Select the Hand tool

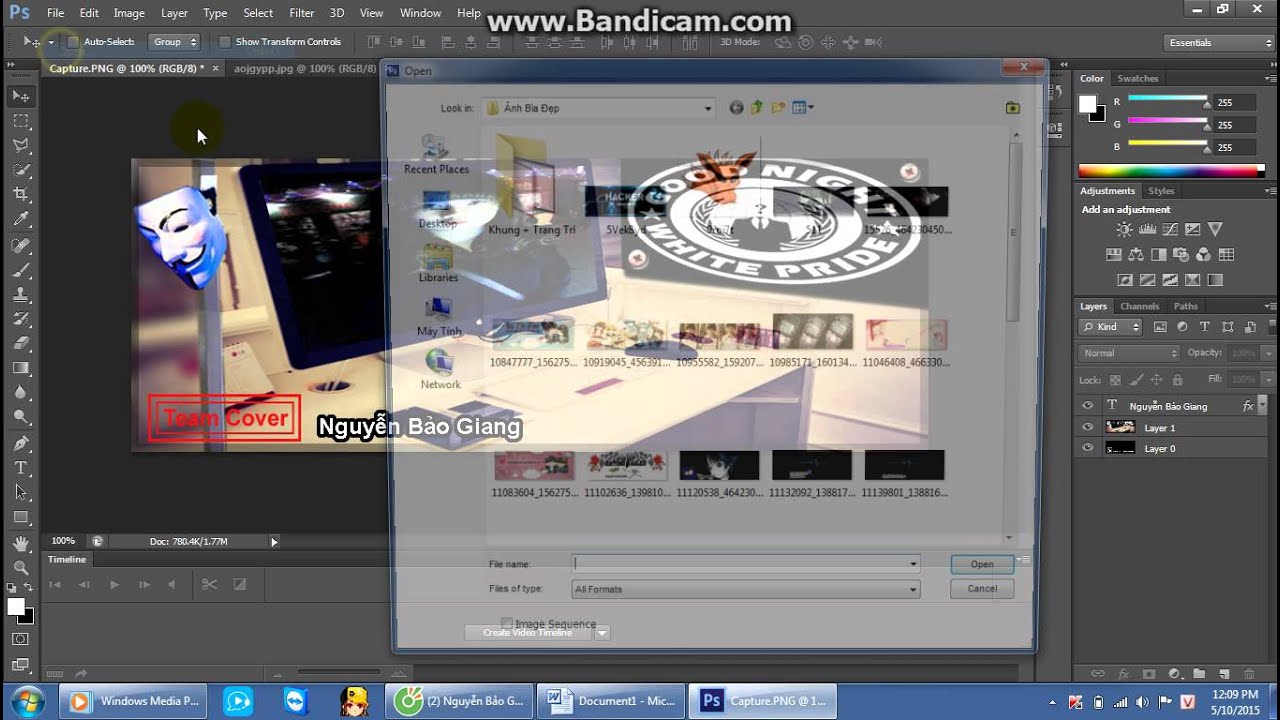point(21,543)
